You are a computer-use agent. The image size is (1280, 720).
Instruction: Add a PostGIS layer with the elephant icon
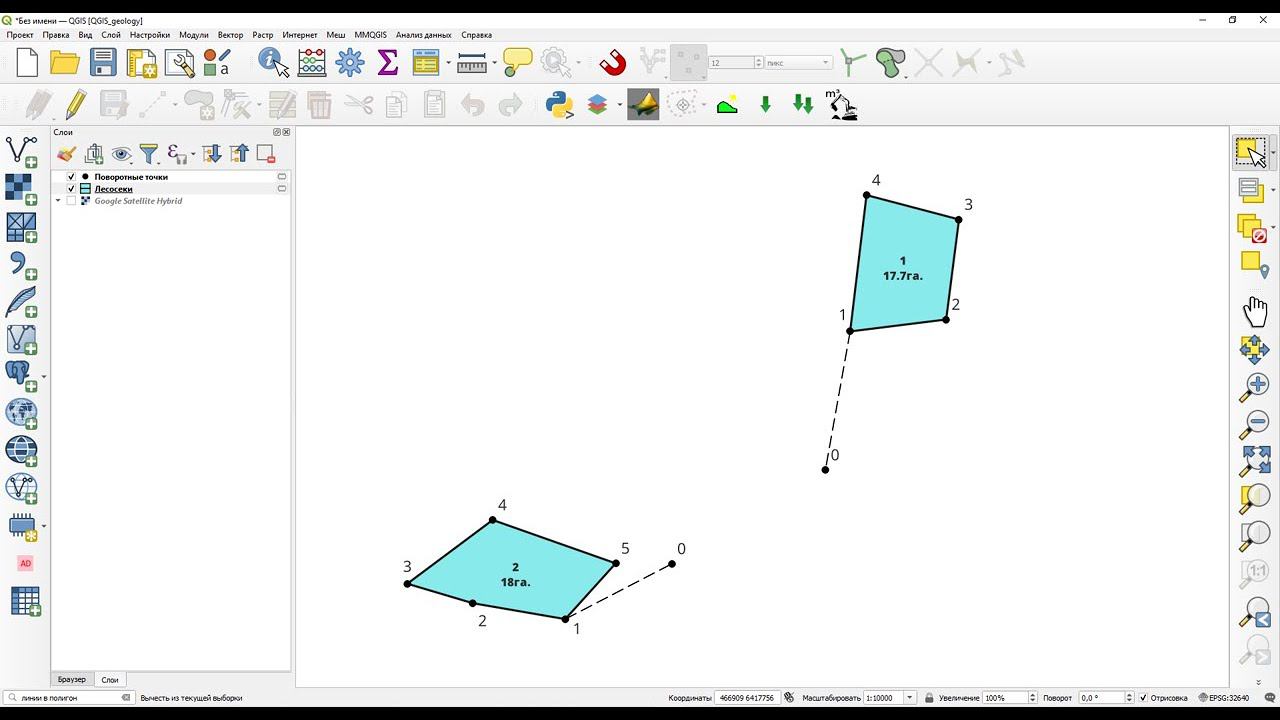21,376
